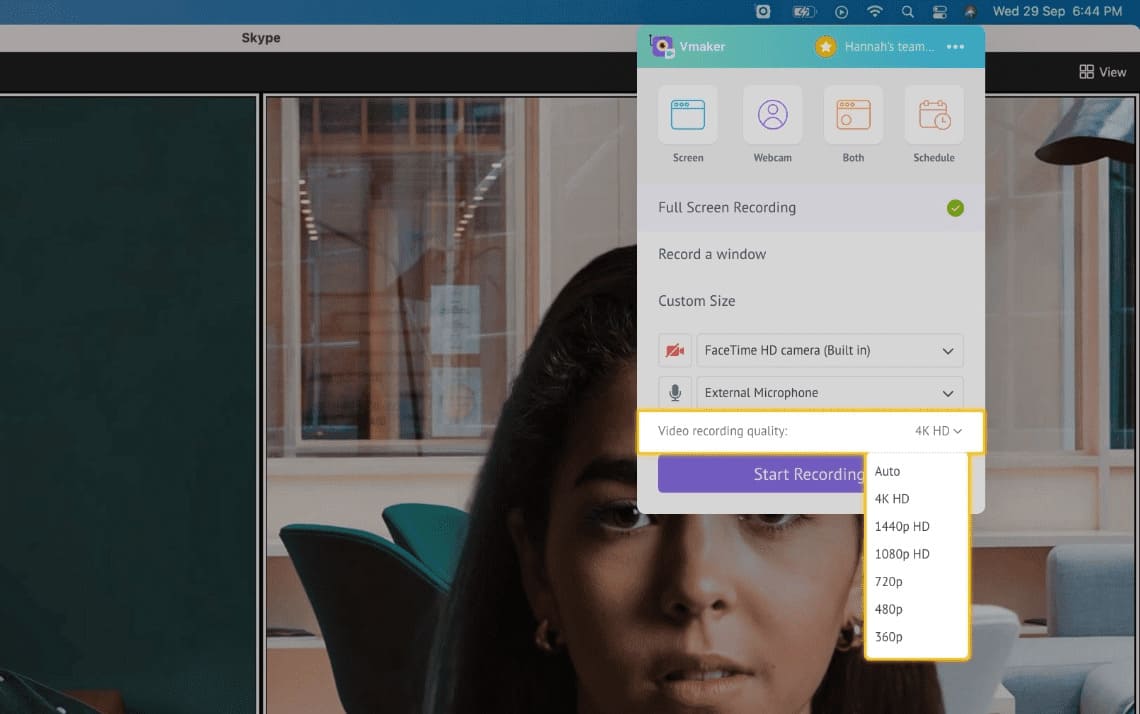The height and width of the screenshot is (714, 1140).
Task: Collapse the Video recording quality dropdown
Action: [938, 431]
